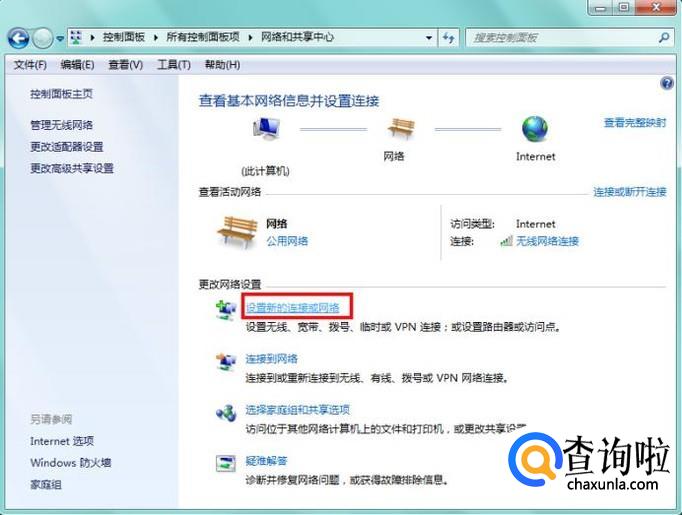Open recent pages dropdown beside navigation buttons
The image size is (682, 515).
[x=60, y=39]
